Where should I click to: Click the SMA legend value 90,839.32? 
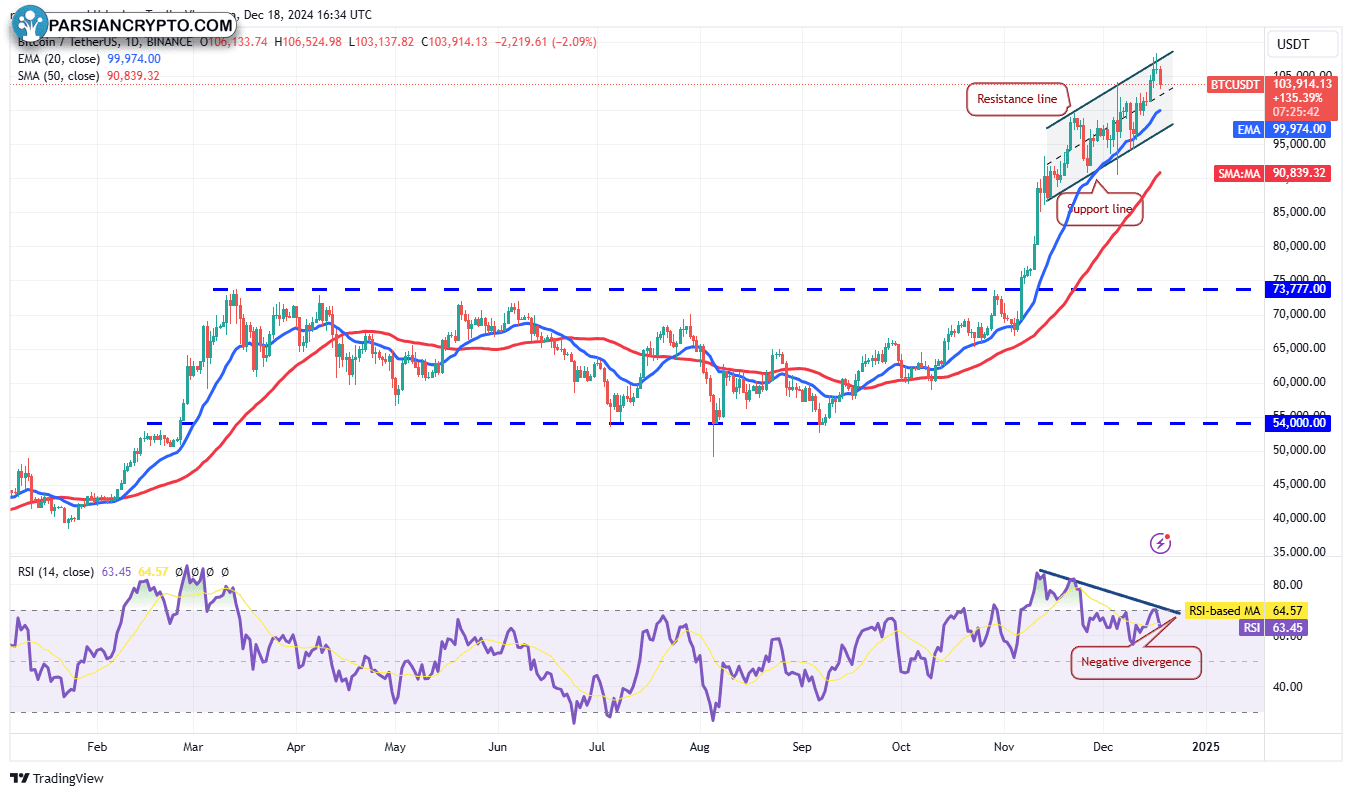point(132,76)
